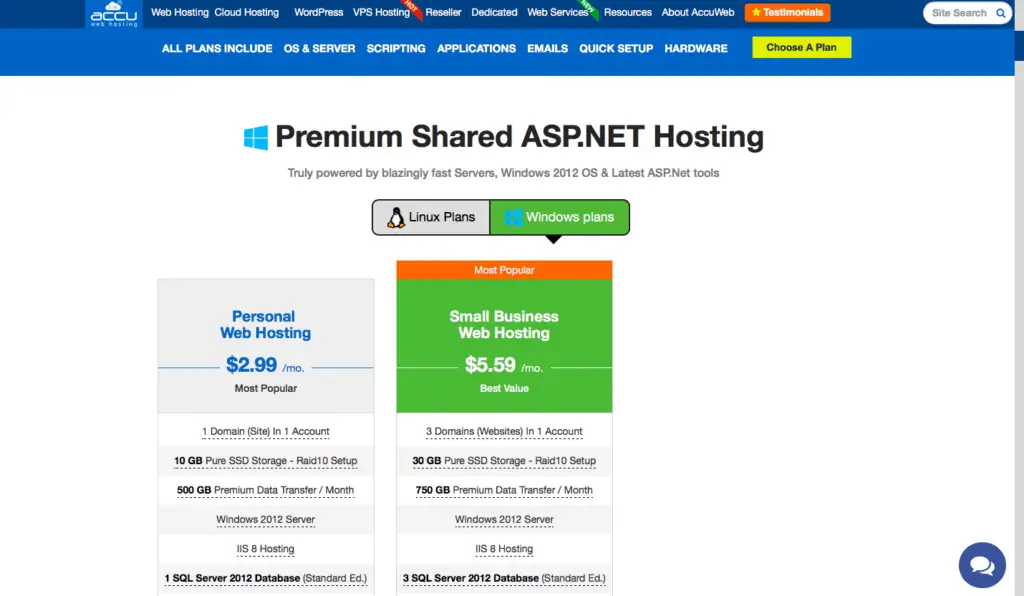The width and height of the screenshot is (1024, 596).
Task: Click the $2.99 /mo. price
Action: click(265, 365)
